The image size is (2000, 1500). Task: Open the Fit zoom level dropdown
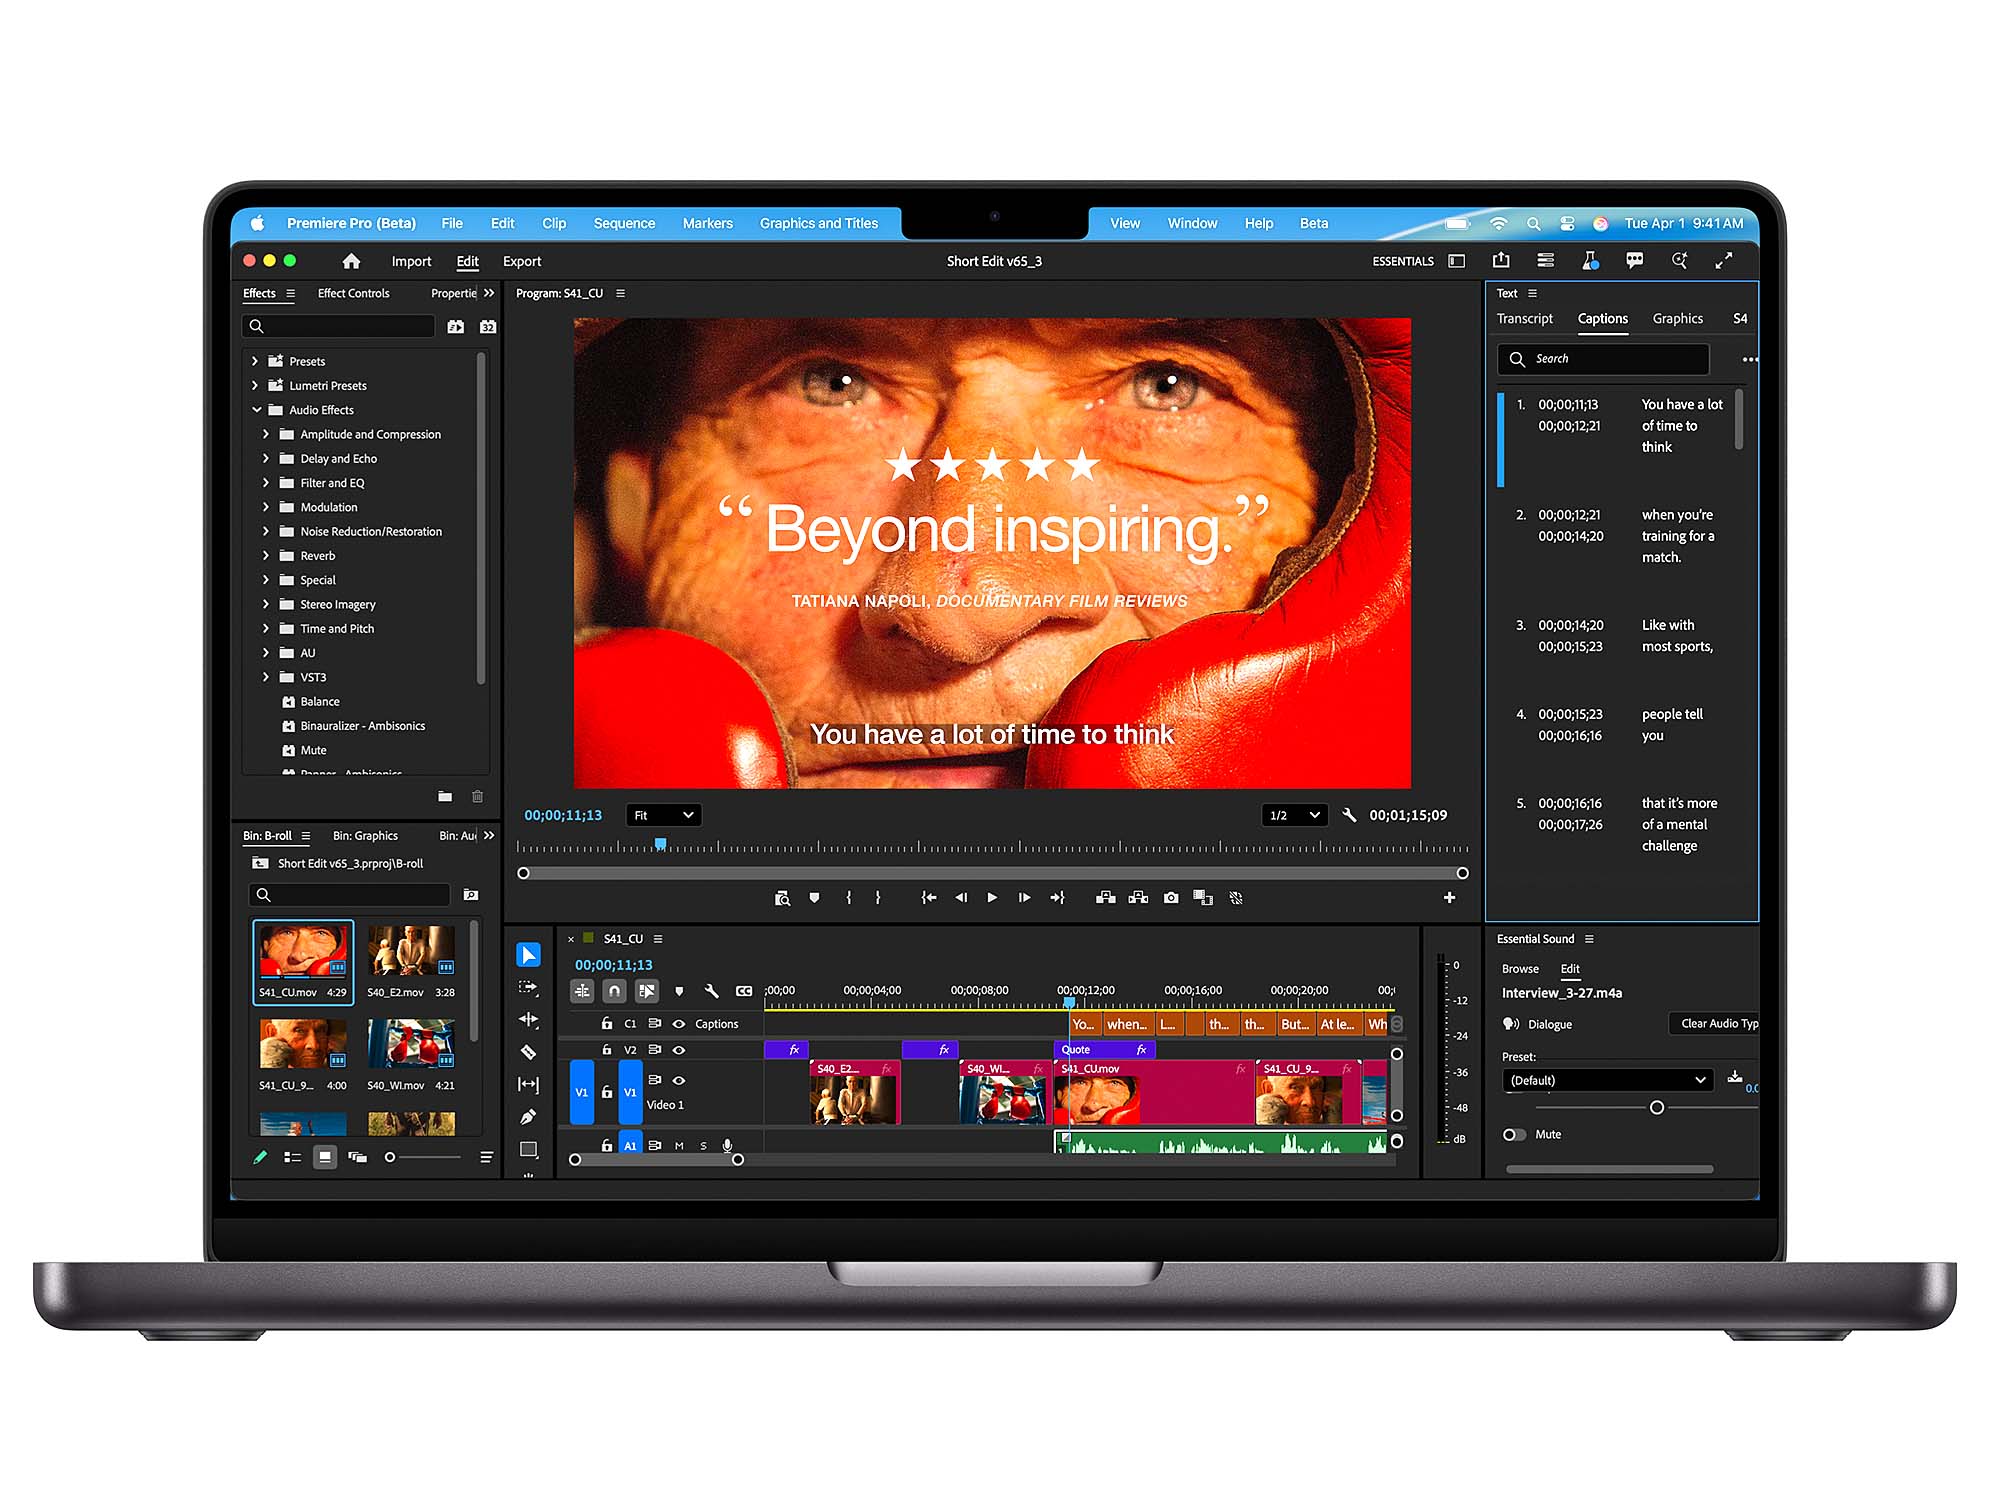pos(664,815)
